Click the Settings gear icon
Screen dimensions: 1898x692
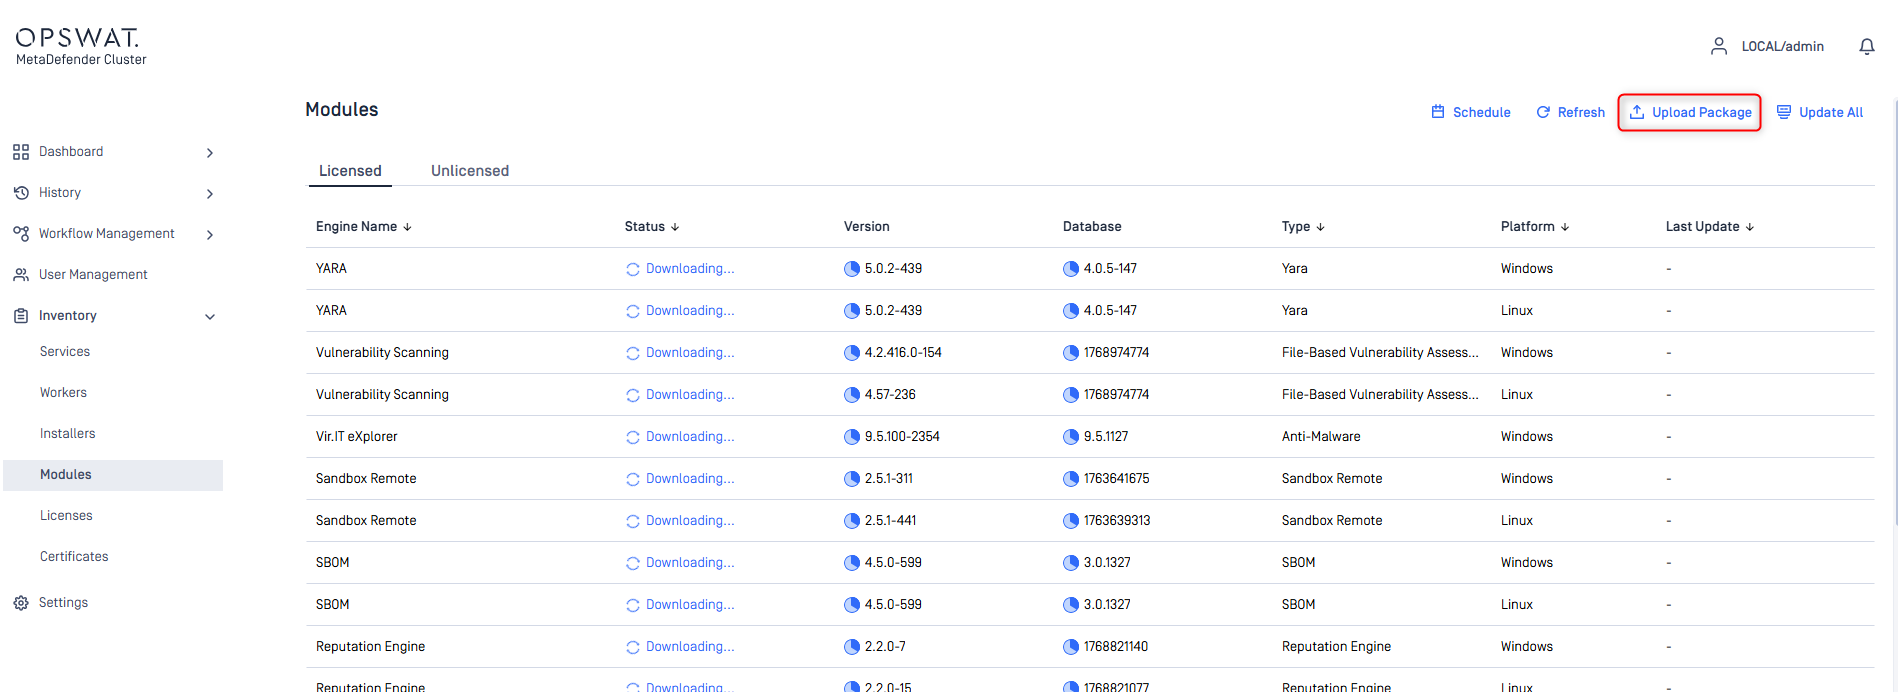(21, 603)
